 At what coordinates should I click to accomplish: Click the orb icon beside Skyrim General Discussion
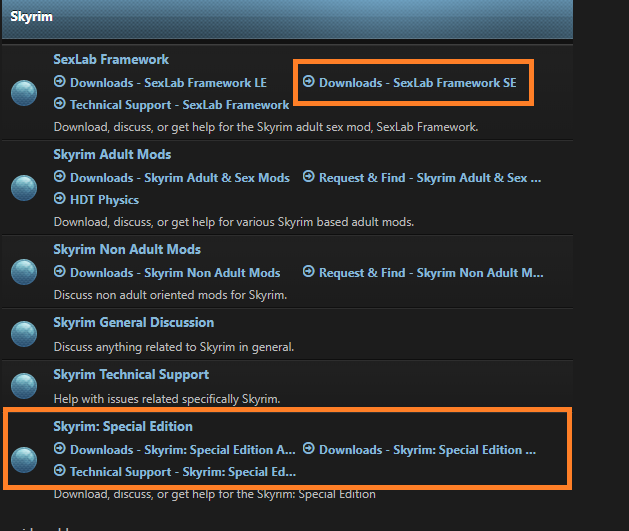24,334
